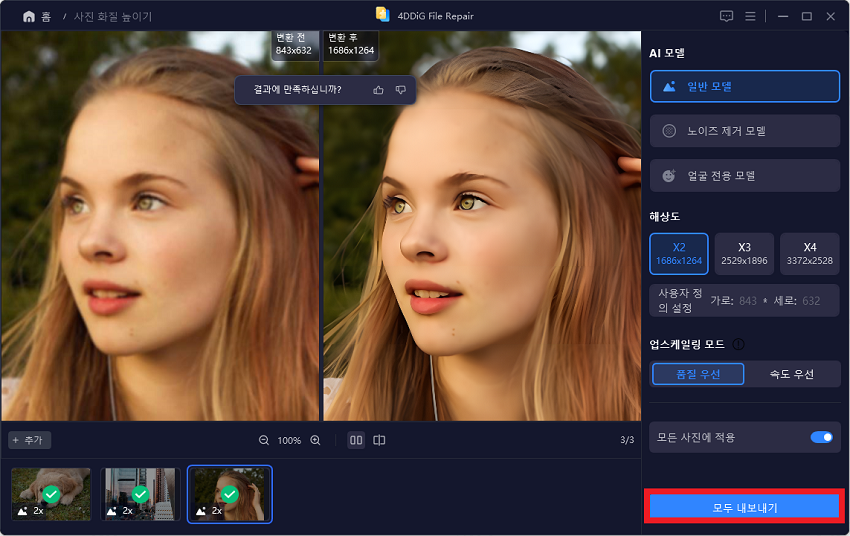Select the woman portrait thumbnail
The image size is (850, 536).
coord(230,494)
